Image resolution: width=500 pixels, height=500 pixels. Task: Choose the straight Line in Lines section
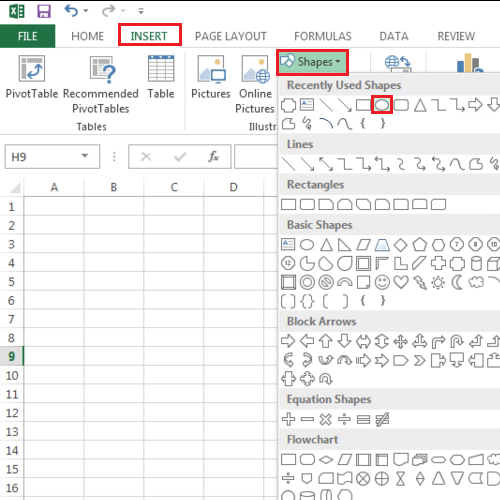click(x=288, y=164)
